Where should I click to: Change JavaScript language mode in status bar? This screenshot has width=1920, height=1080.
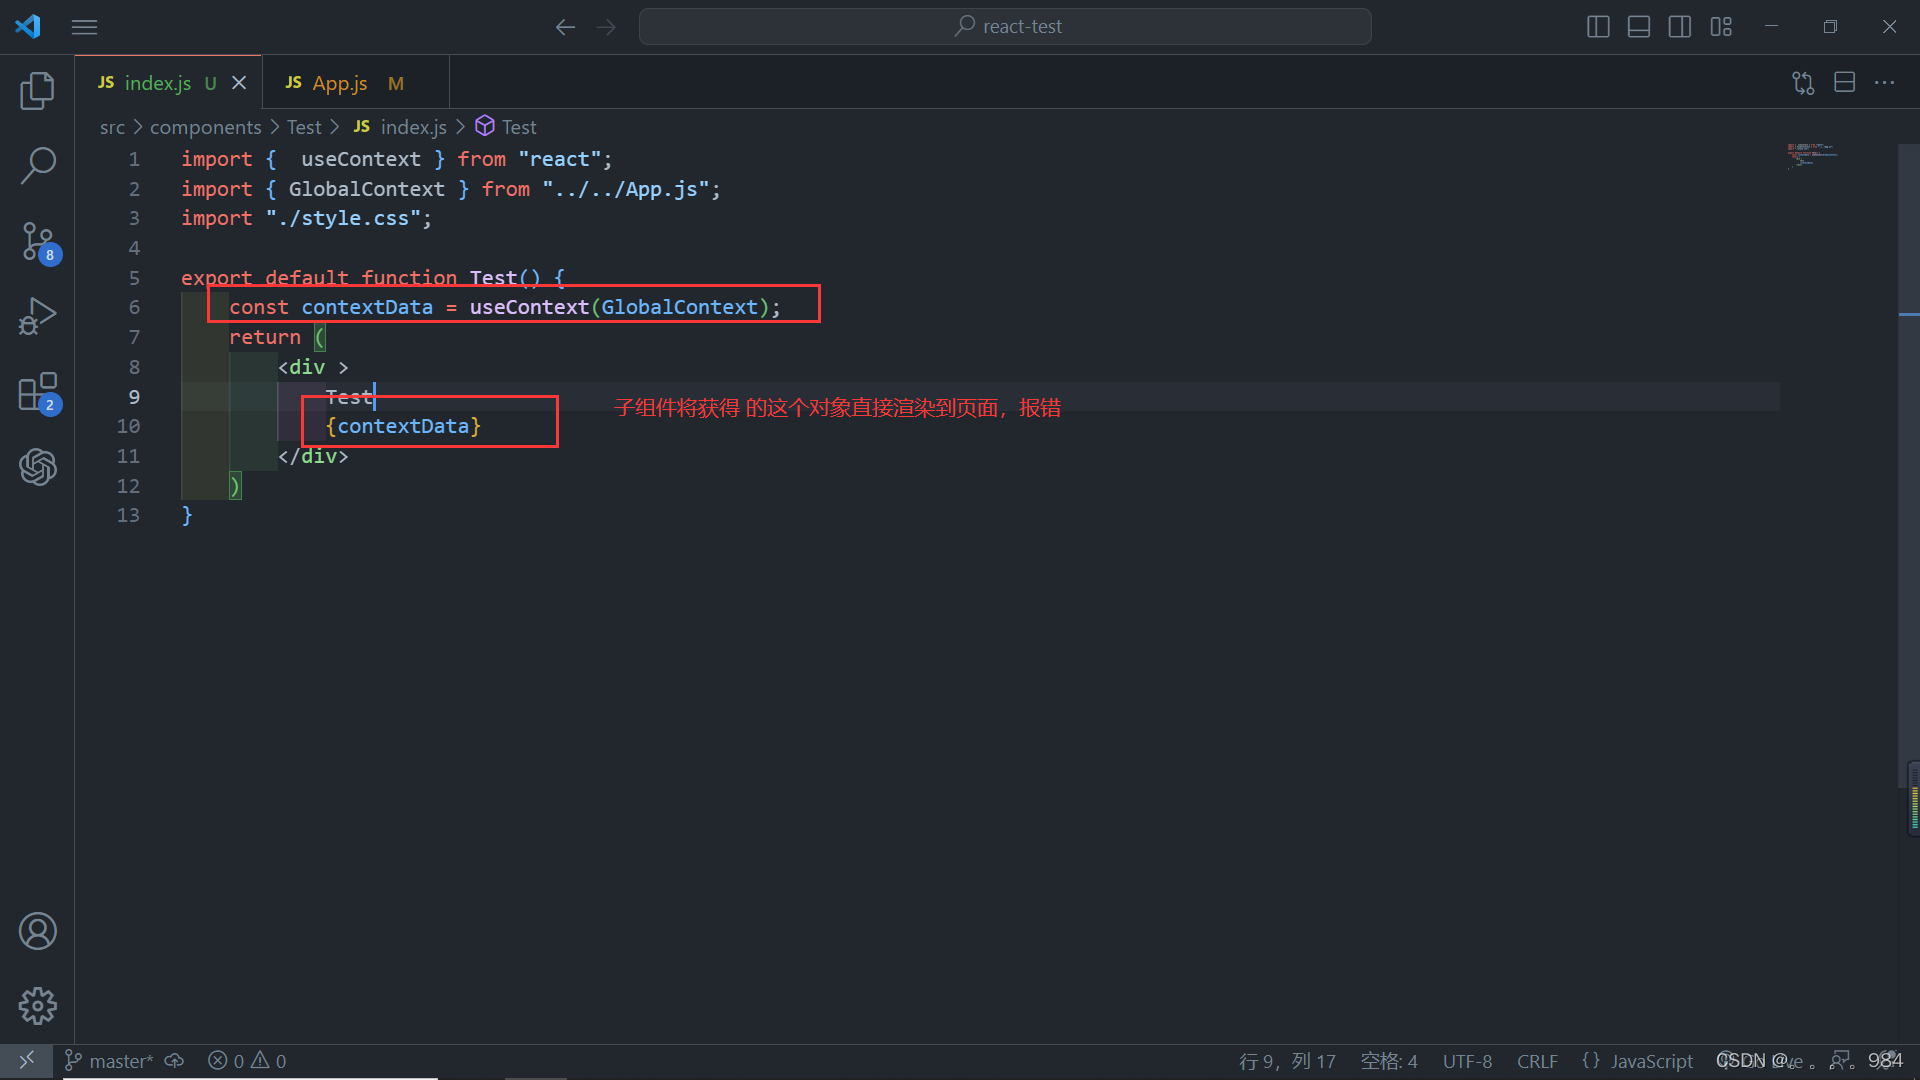[x=1651, y=1061]
